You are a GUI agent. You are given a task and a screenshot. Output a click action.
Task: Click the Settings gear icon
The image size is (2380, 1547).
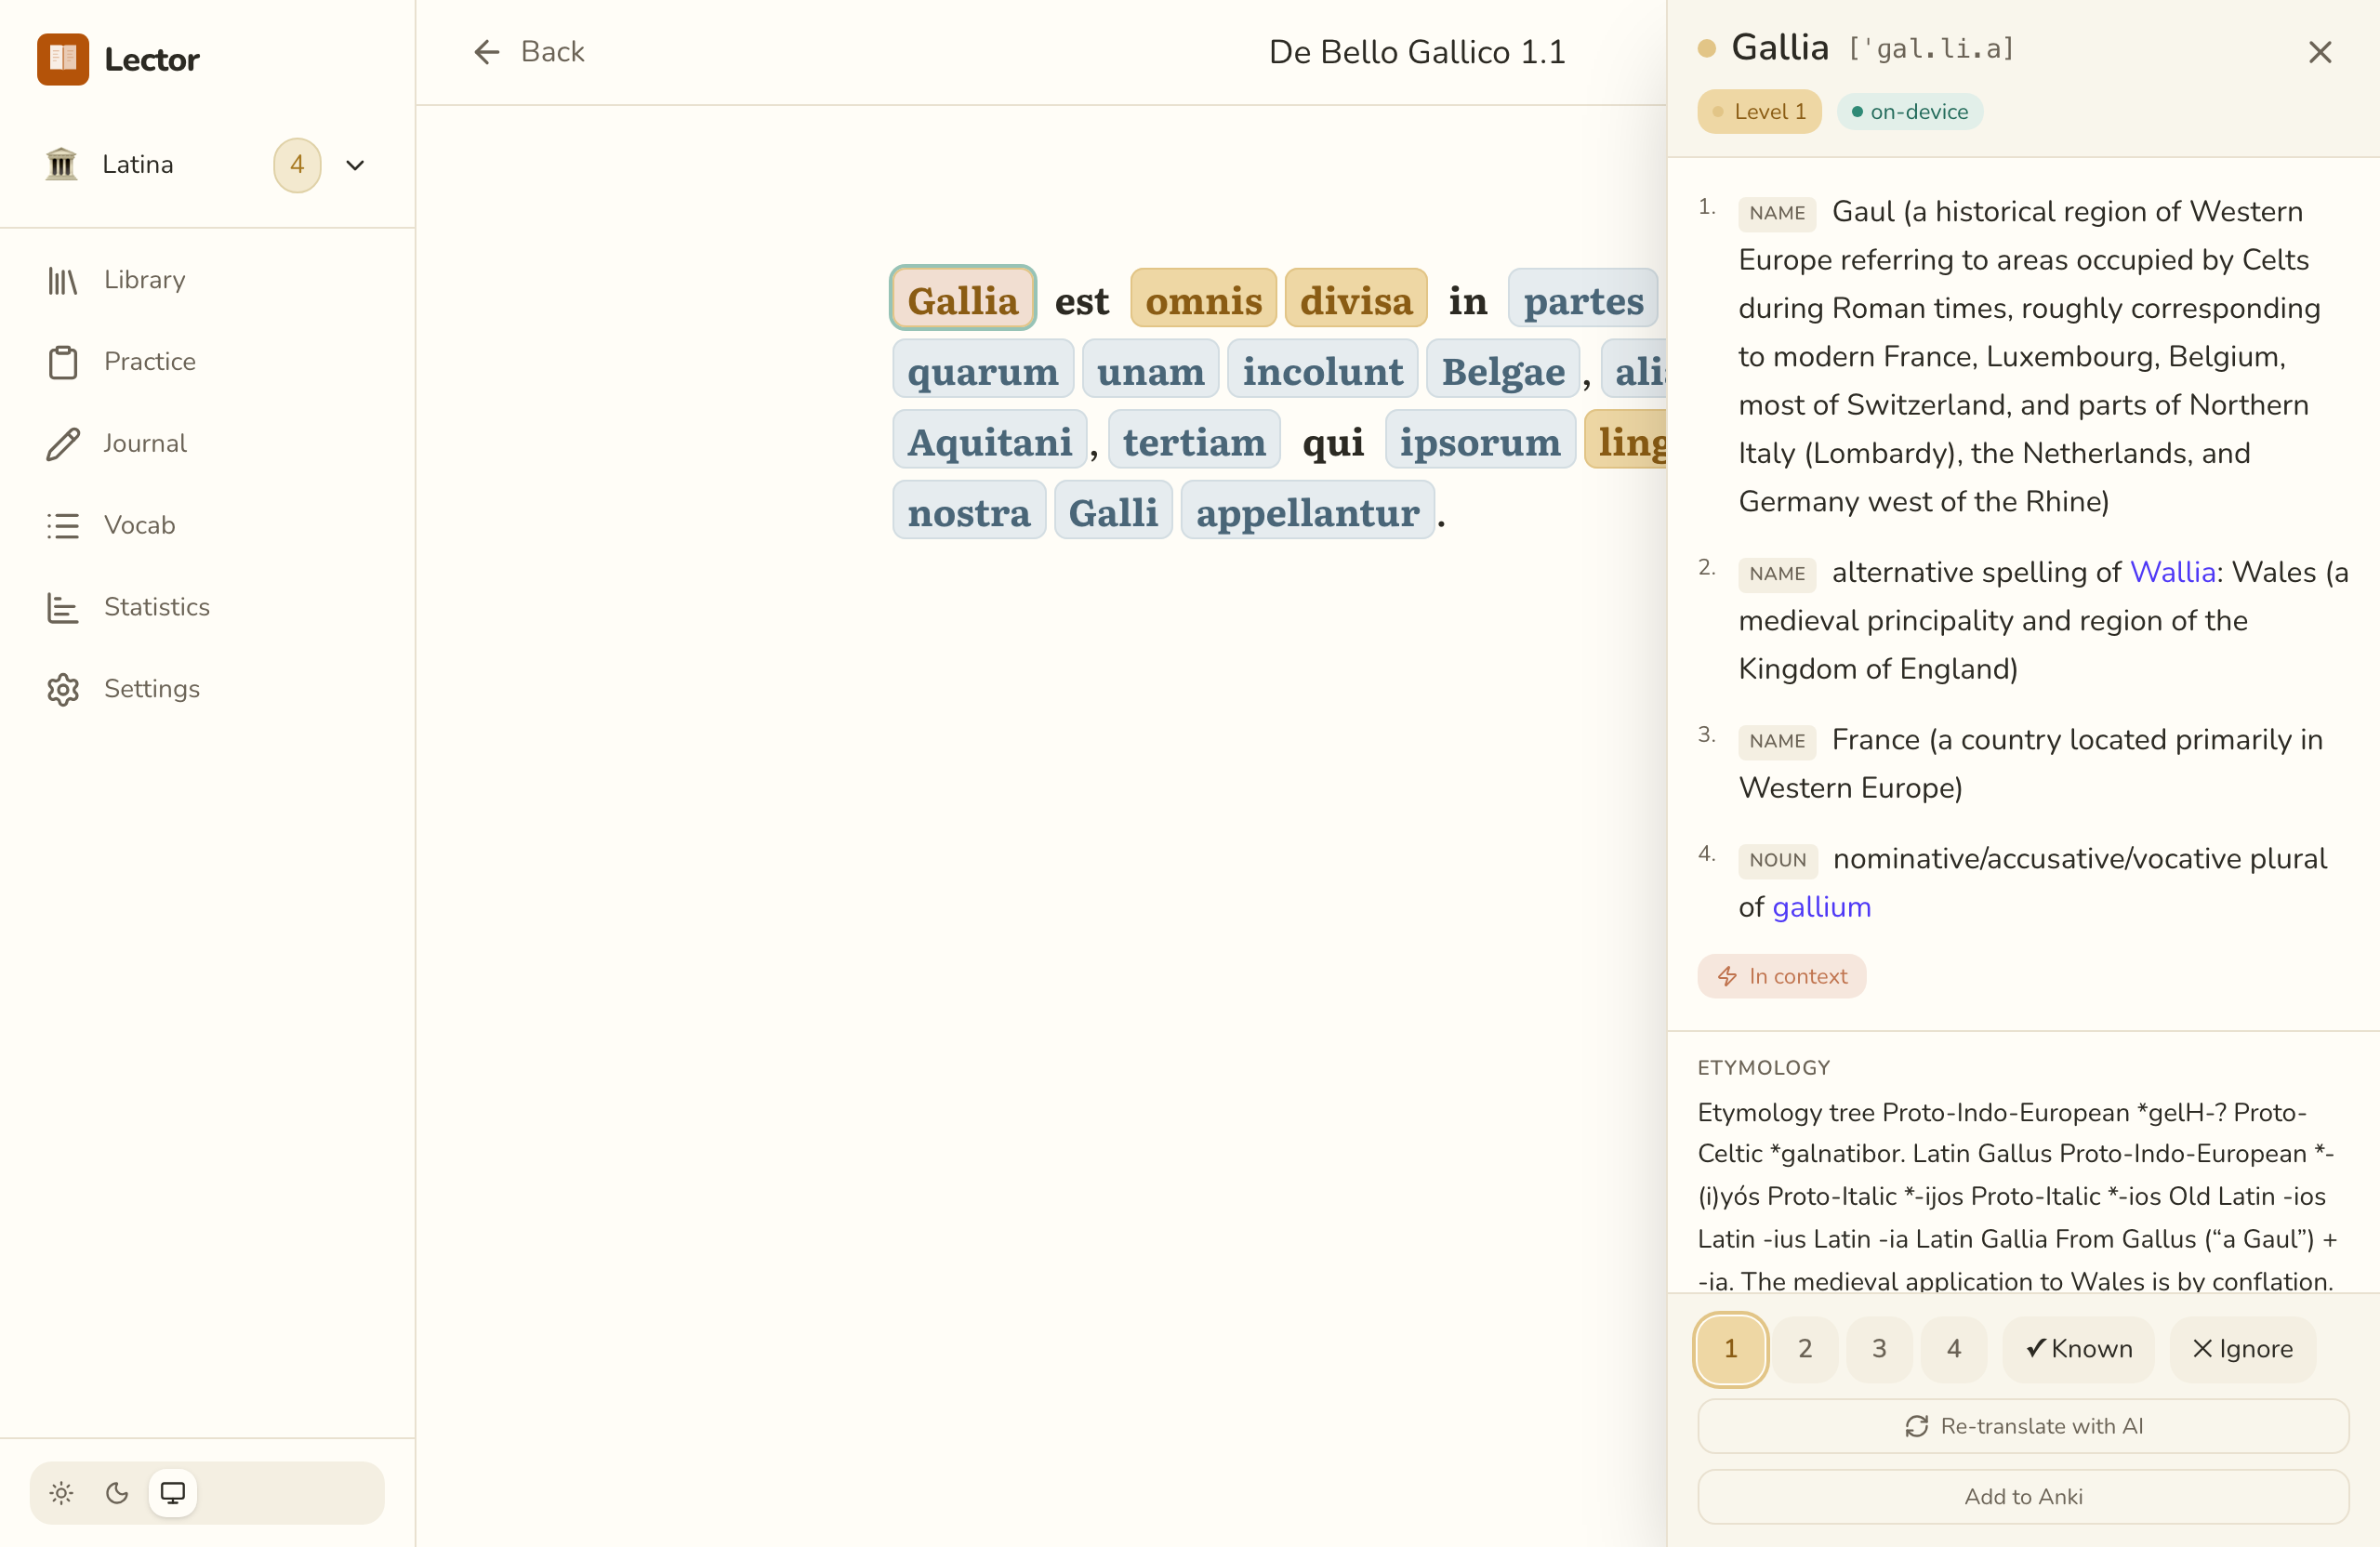(63, 689)
